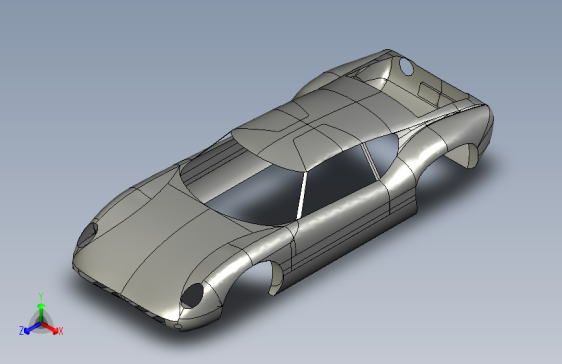Select the white windshield pillar on the car
This screenshot has height=364, width=562.
pyautogui.click(x=302, y=196)
